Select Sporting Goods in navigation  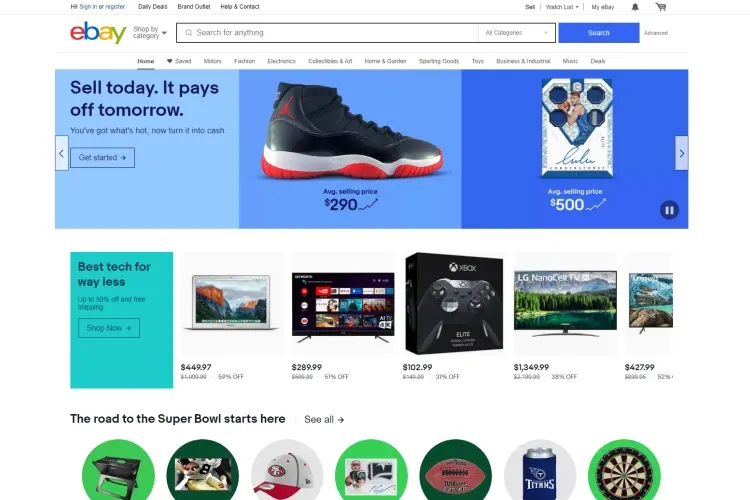(439, 61)
